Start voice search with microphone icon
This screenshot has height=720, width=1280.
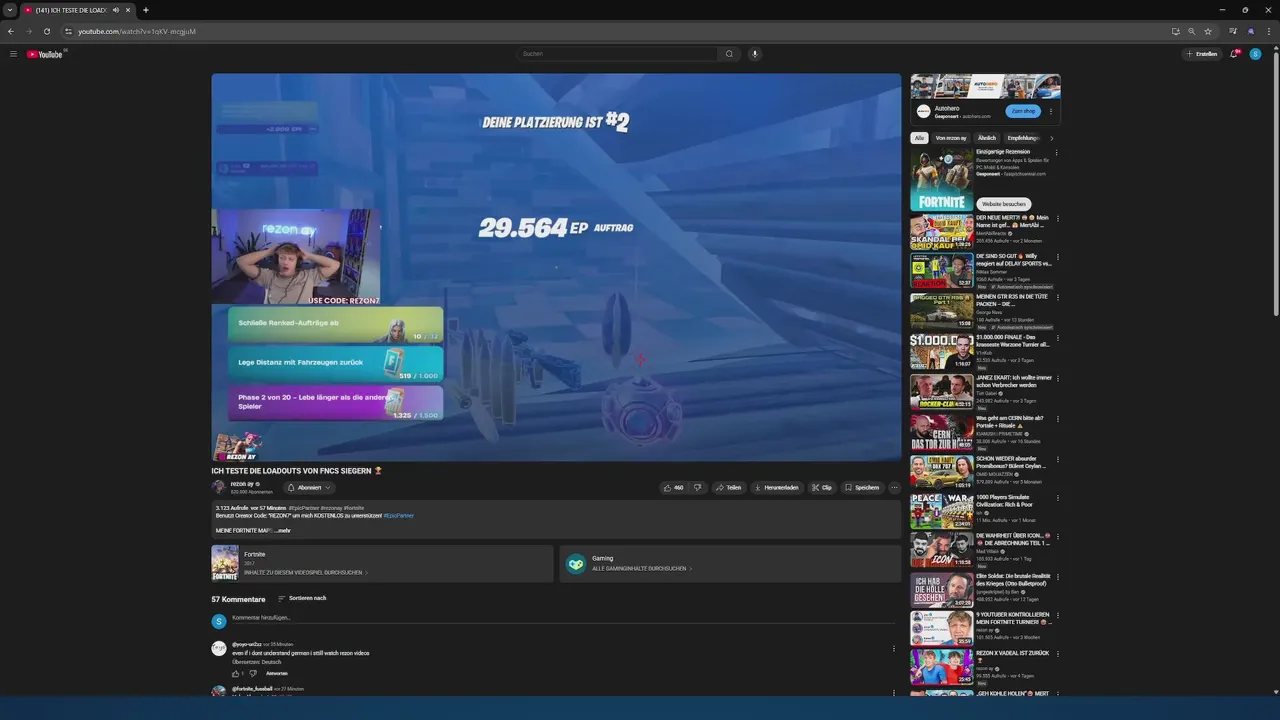pos(755,54)
